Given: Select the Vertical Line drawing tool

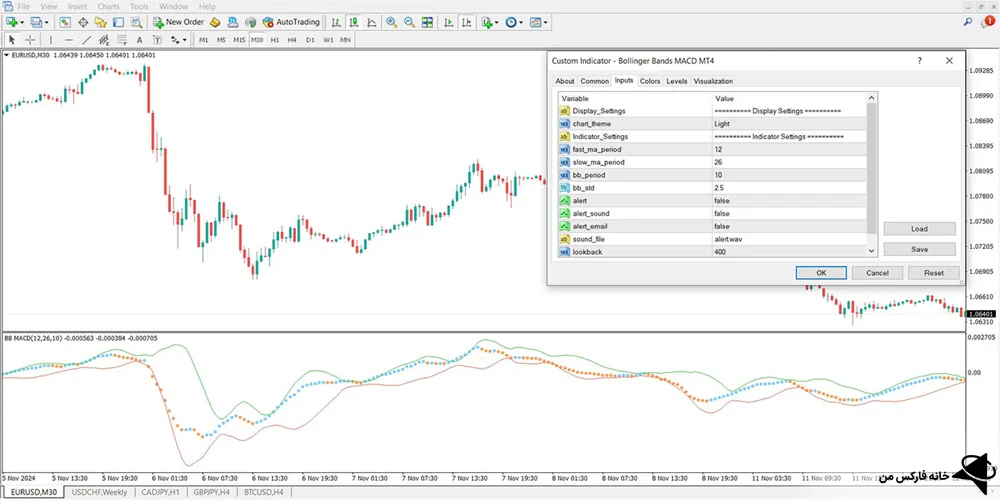Looking at the screenshot, I should click(x=51, y=40).
